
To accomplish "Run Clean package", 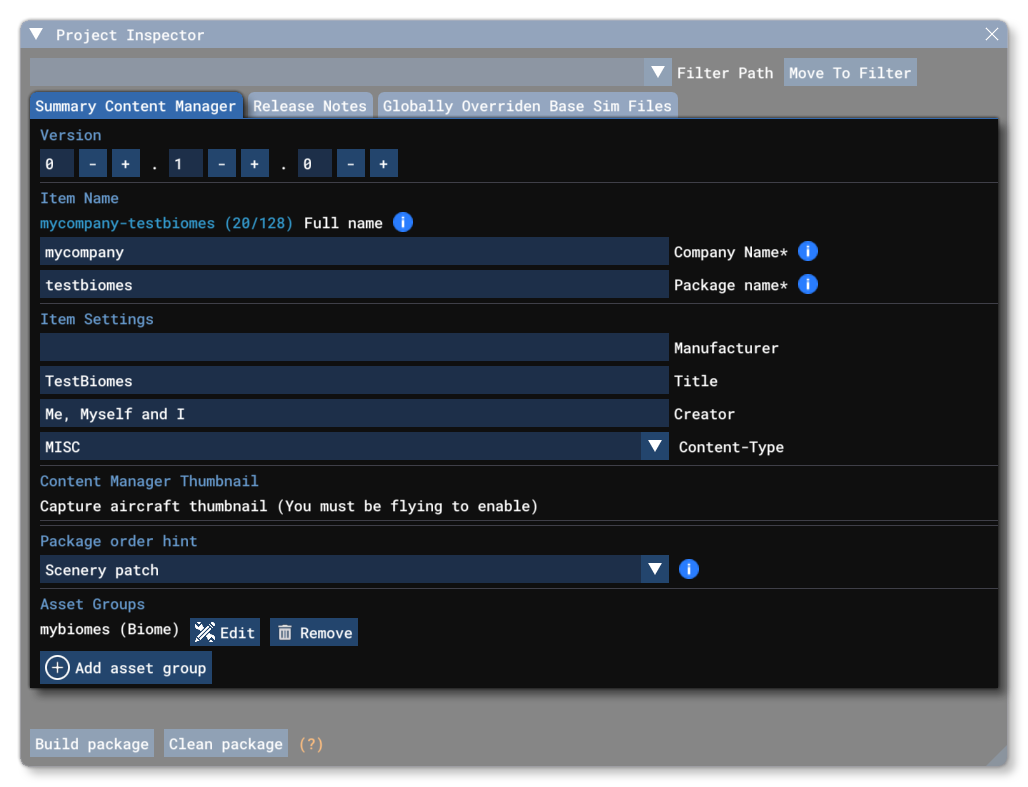I will pyautogui.click(x=225, y=743).
